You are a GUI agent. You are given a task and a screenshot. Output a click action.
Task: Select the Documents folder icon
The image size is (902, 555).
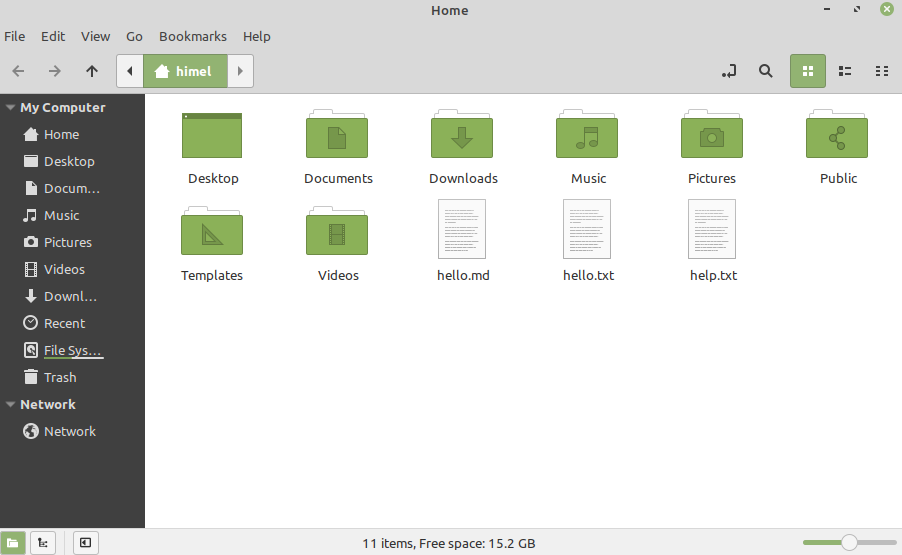click(337, 134)
